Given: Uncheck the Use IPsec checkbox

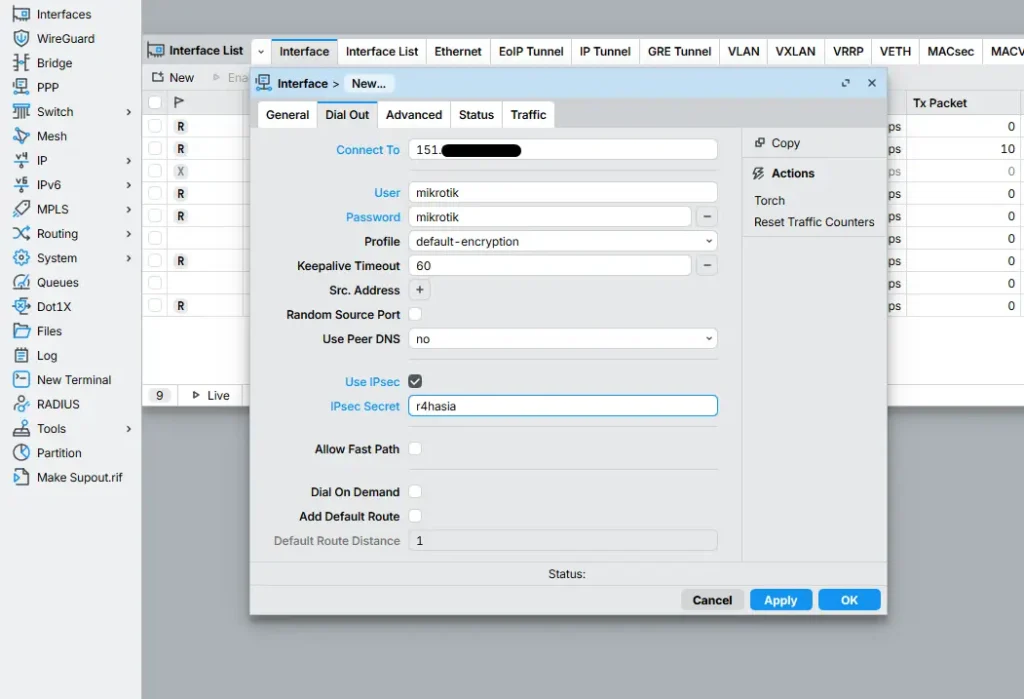Looking at the screenshot, I should click(x=414, y=381).
